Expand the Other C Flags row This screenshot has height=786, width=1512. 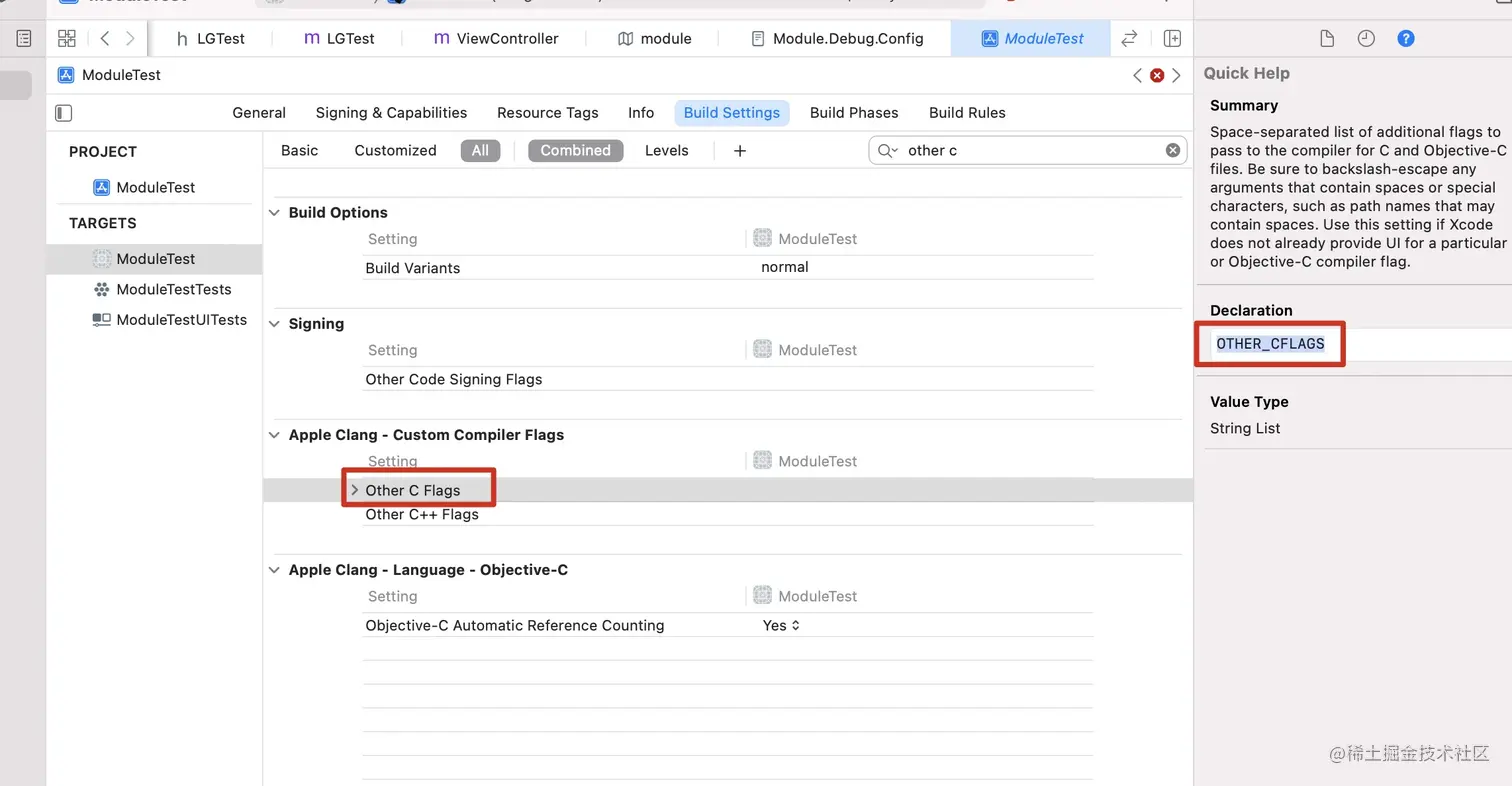(x=354, y=490)
